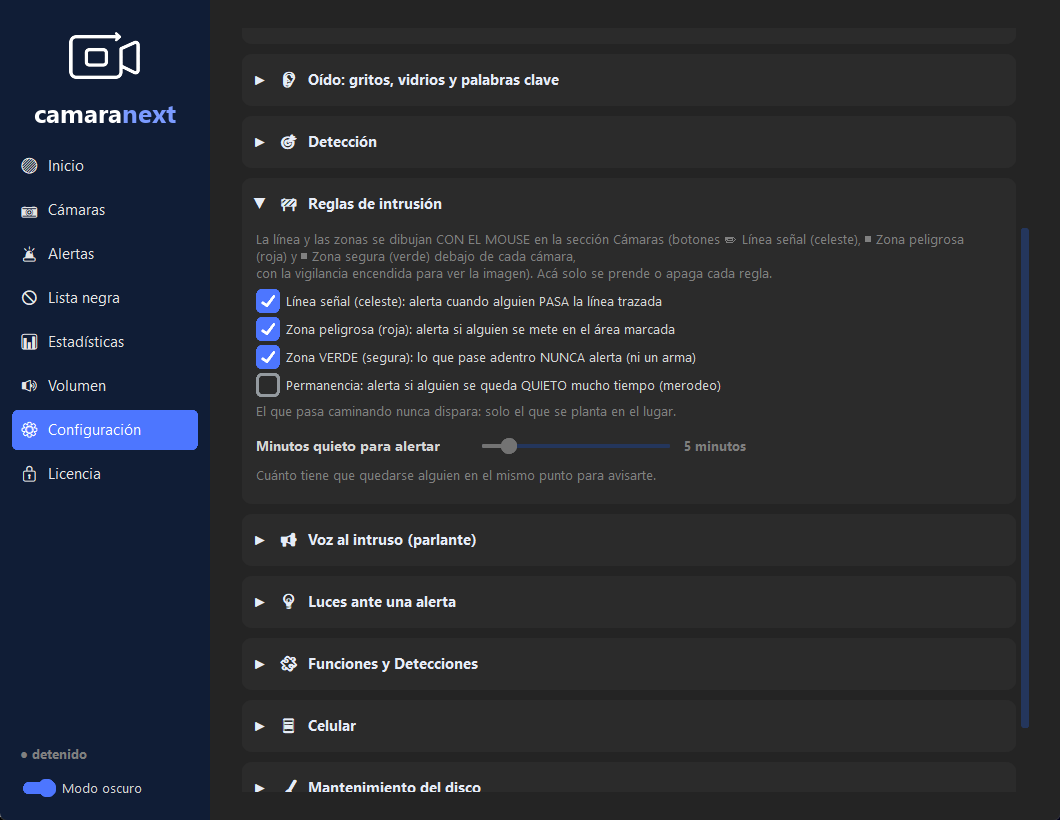This screenshot has height=820, width=1060.
Task: Select Configuración in the sidebar
Action: tap(105, 430)
